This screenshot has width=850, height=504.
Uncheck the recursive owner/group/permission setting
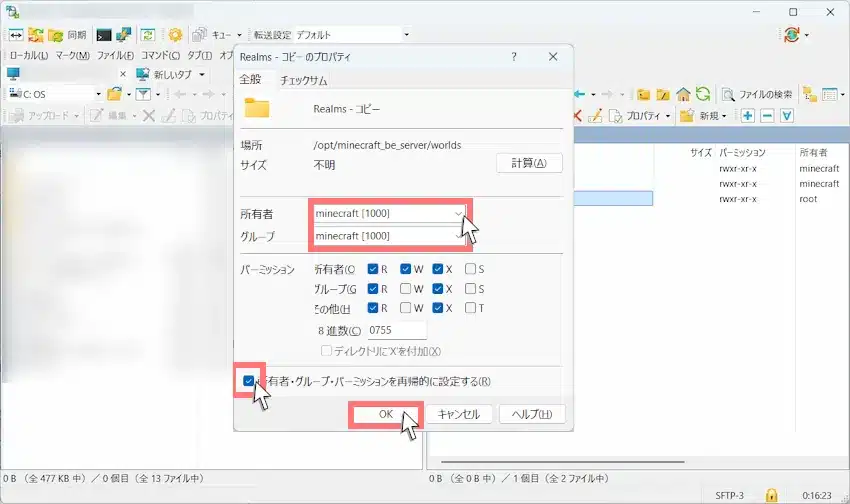248,381
